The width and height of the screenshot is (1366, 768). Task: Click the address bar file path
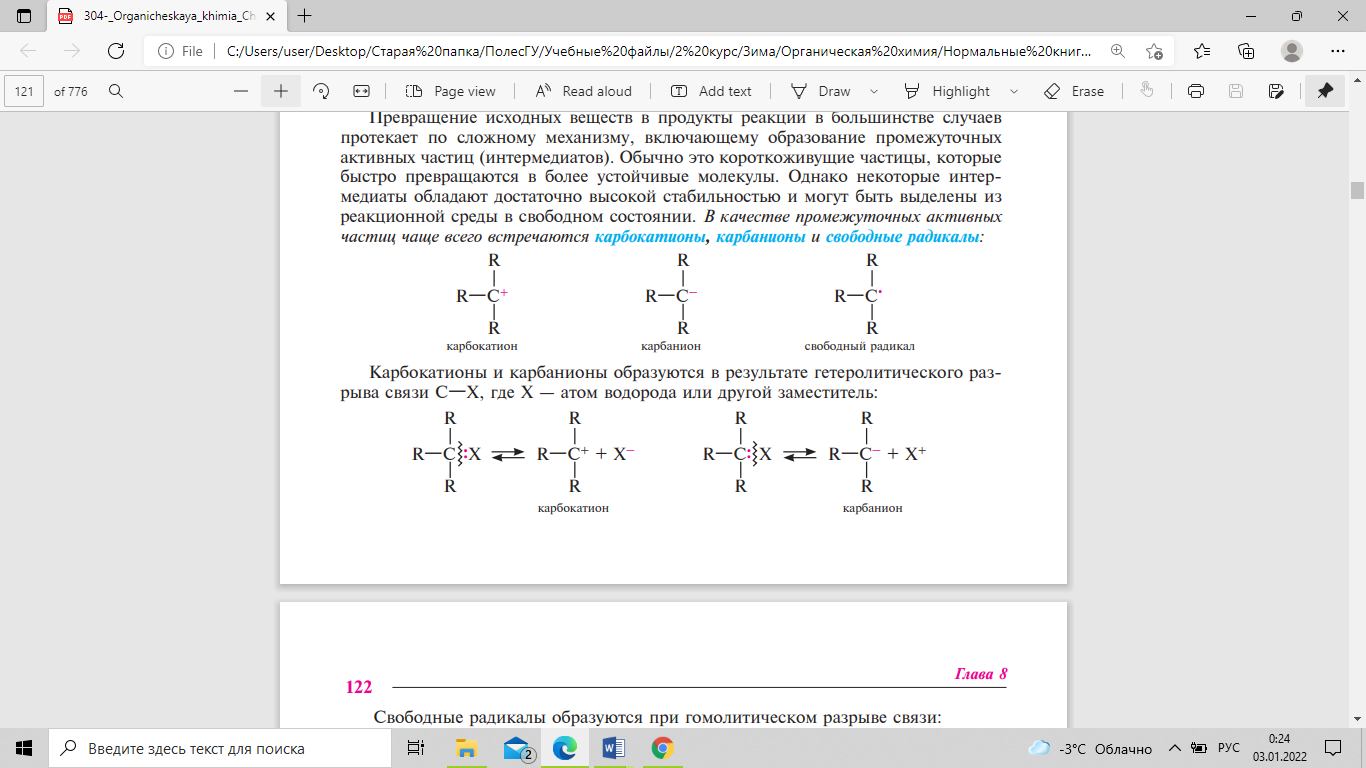coord(659,51)
